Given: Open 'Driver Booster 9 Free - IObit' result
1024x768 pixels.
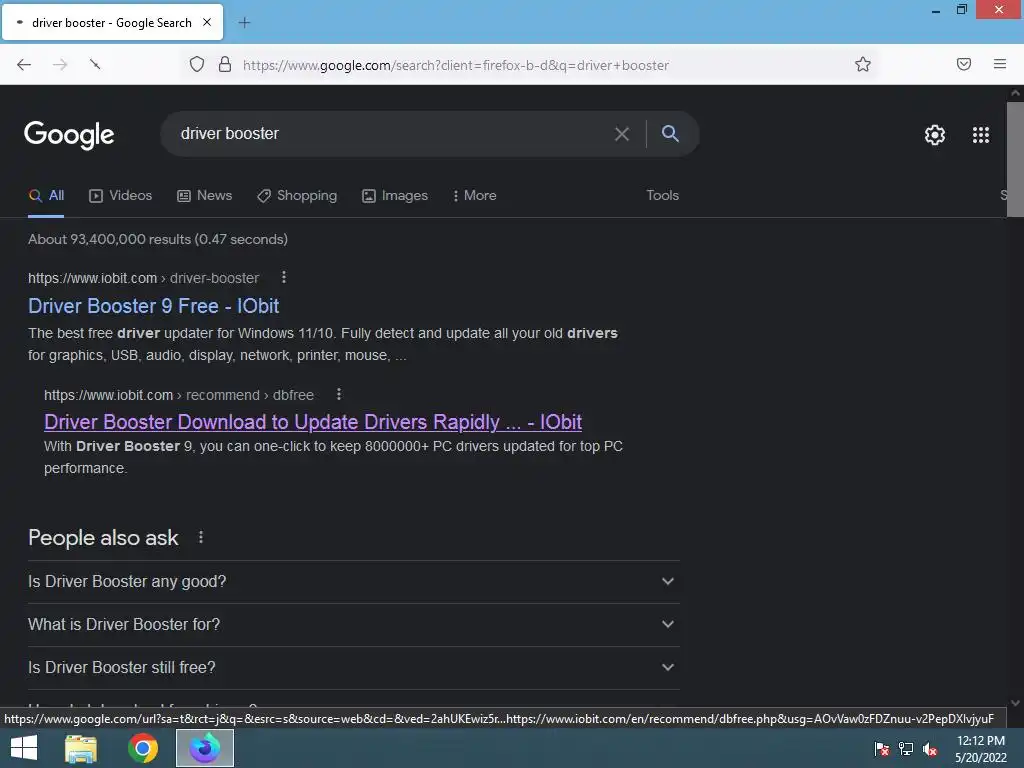Looking at the screenshot, I should (x=153, y=306).
